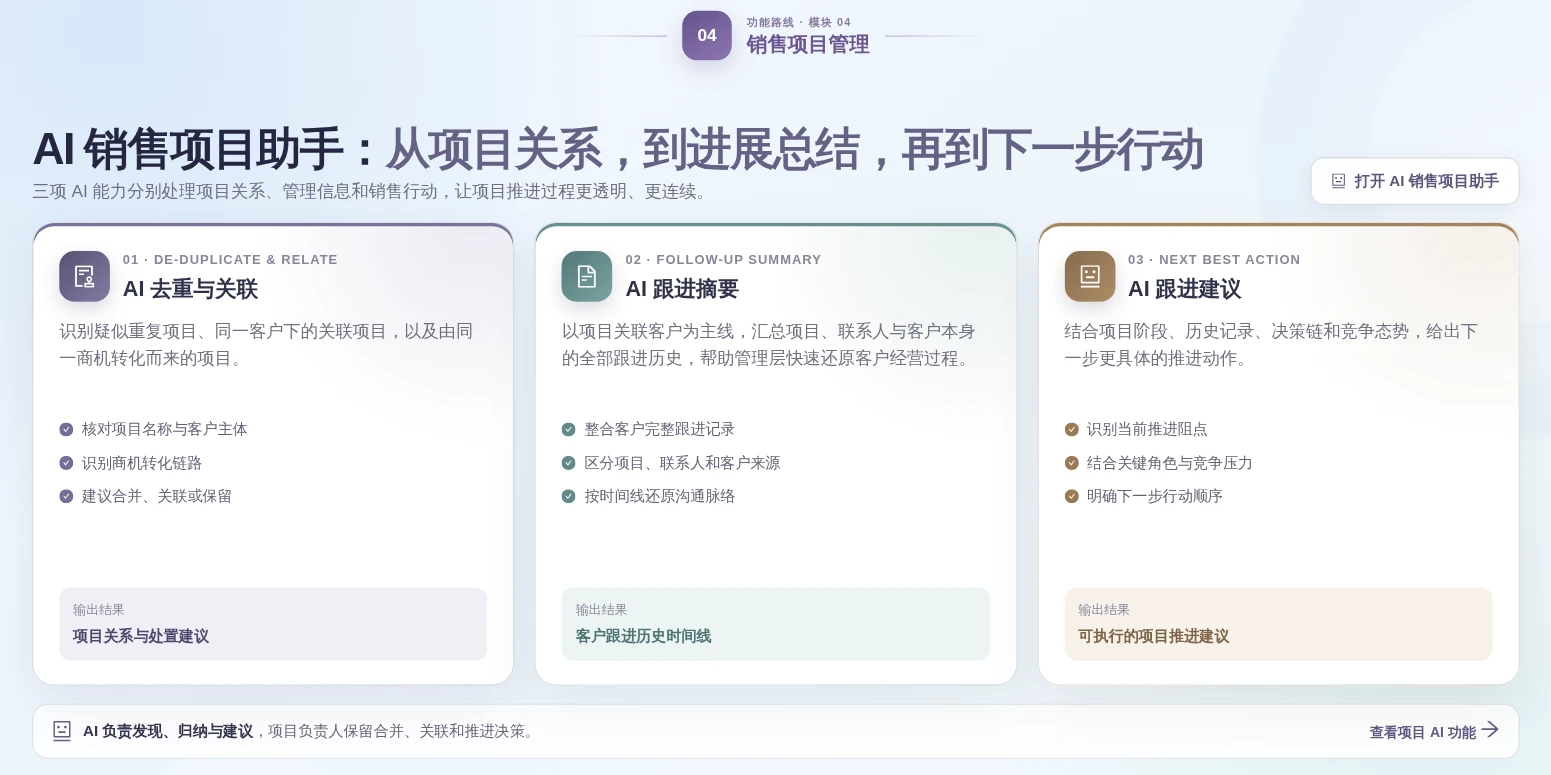The height and width of the screenshot is (775, 1551).
Task: Click the 识别商机转化链路 bullet text
Action: point(142,463)
